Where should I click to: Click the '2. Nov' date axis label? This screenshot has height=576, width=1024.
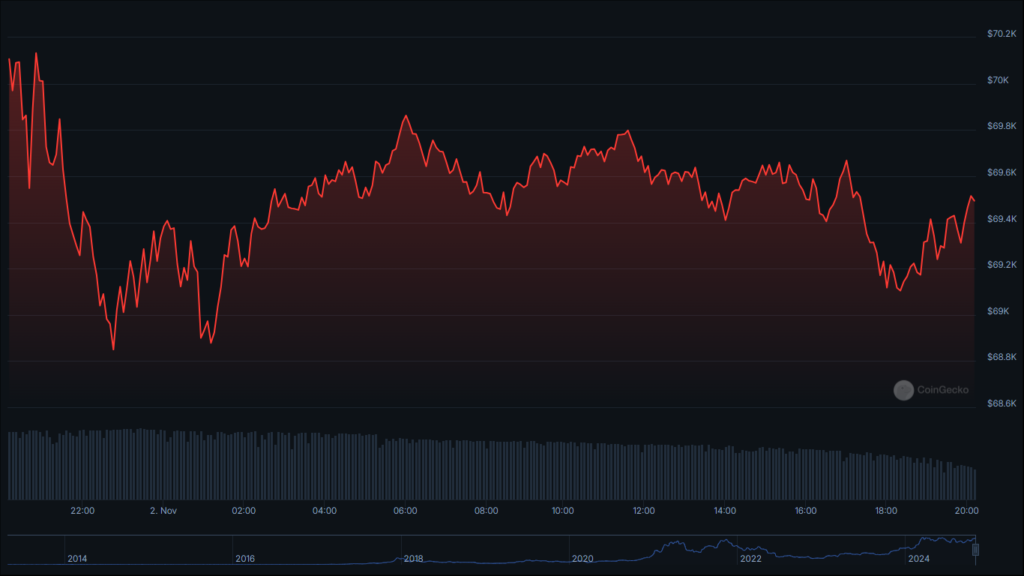[163, 511]
